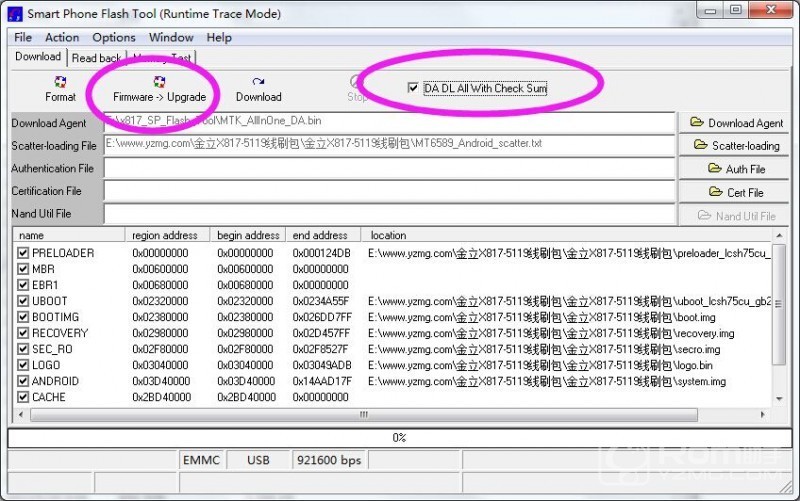Click UBOOT end address 0x0234A55F
Screen dimensions: 800x501
[321, 301]
